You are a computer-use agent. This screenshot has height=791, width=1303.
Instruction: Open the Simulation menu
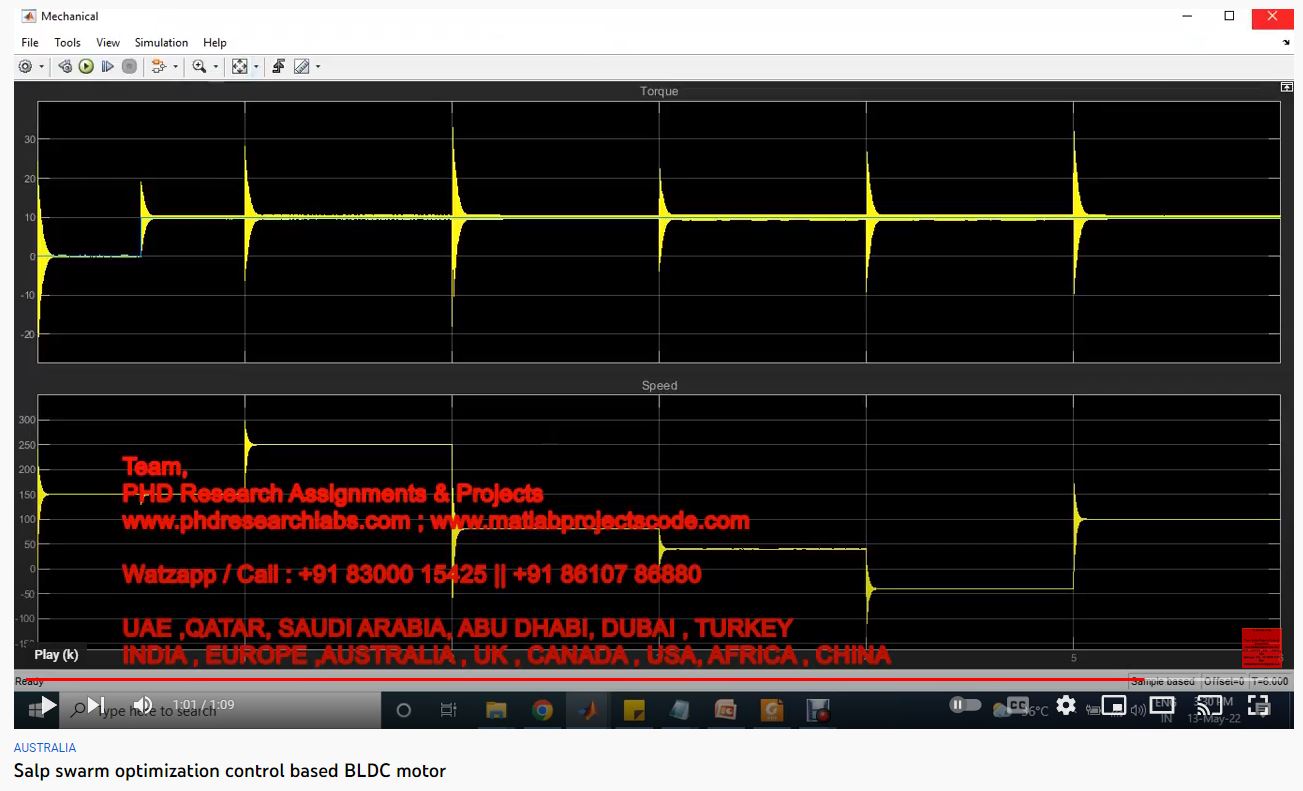pyautogui.click(x=161, y=43)
